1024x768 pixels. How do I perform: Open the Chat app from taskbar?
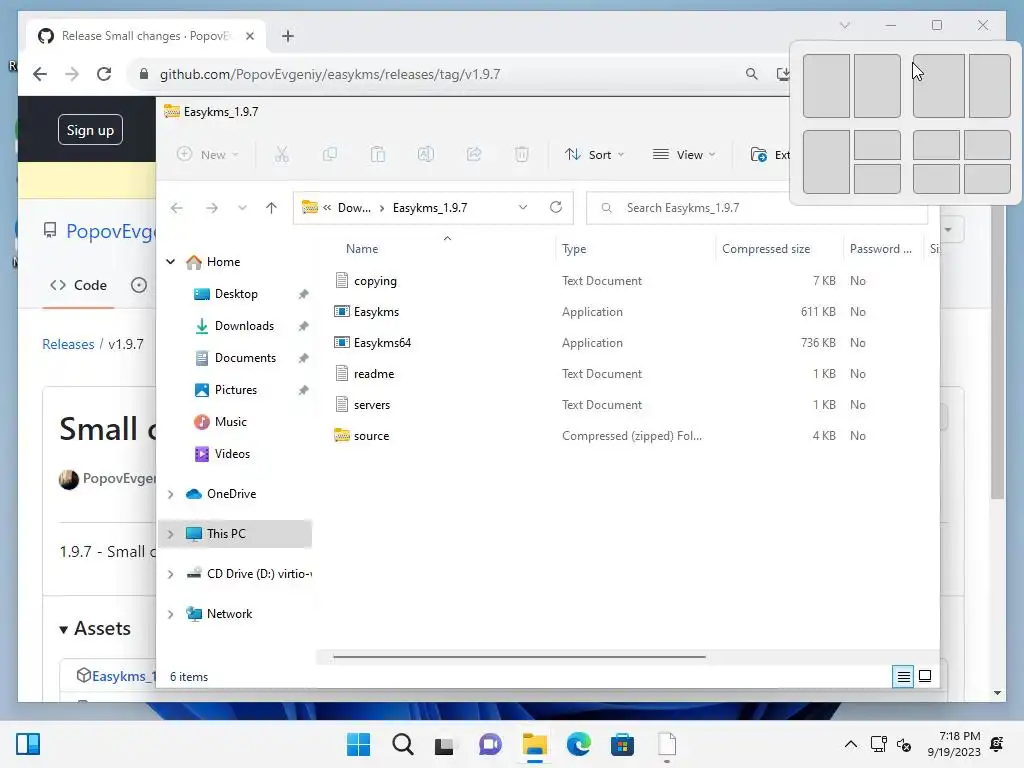tap(490, 744)
